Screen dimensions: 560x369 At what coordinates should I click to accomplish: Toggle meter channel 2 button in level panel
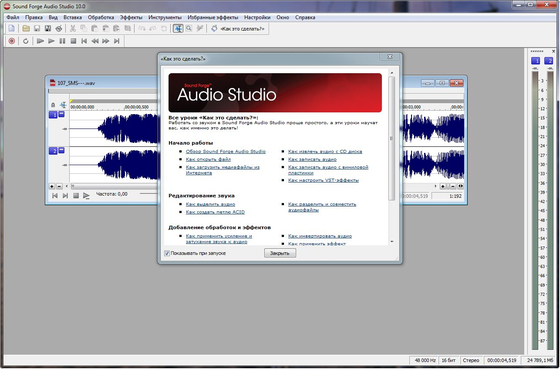click(549, 61)
